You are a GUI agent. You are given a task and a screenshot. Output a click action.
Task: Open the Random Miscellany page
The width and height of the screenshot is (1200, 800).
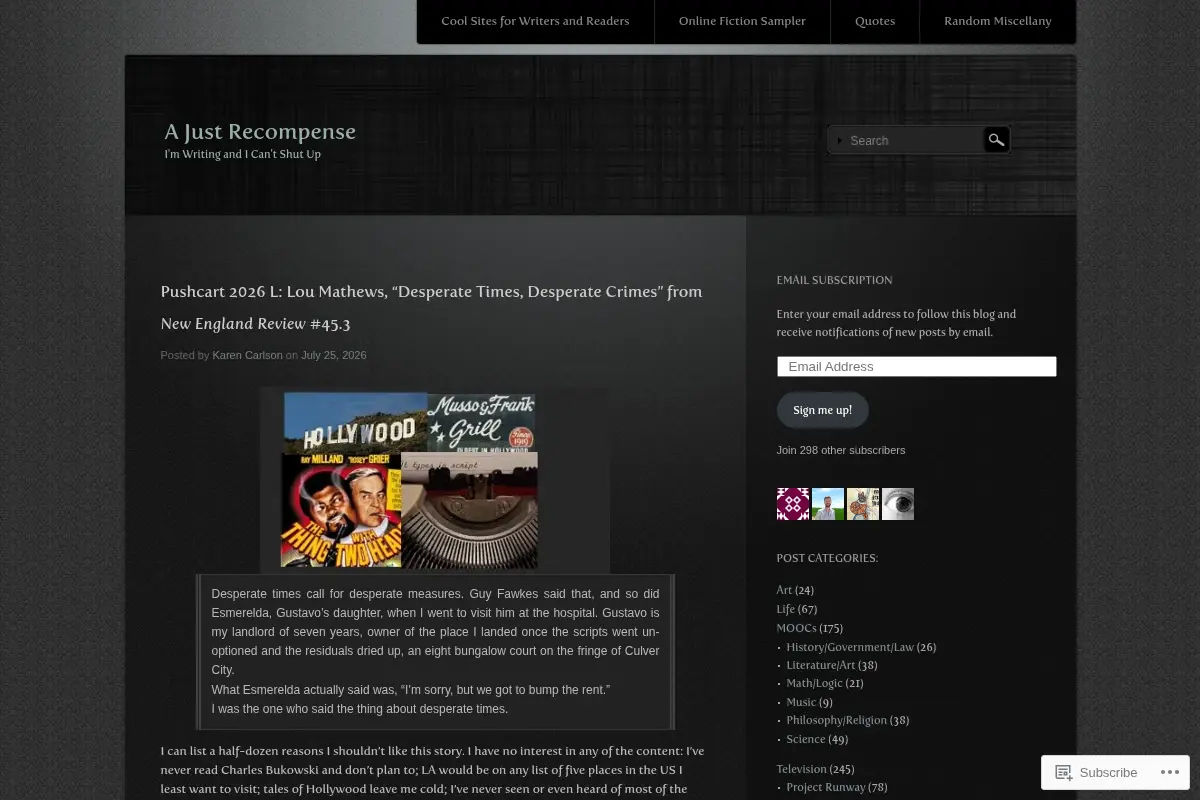(x=998, y=21)
